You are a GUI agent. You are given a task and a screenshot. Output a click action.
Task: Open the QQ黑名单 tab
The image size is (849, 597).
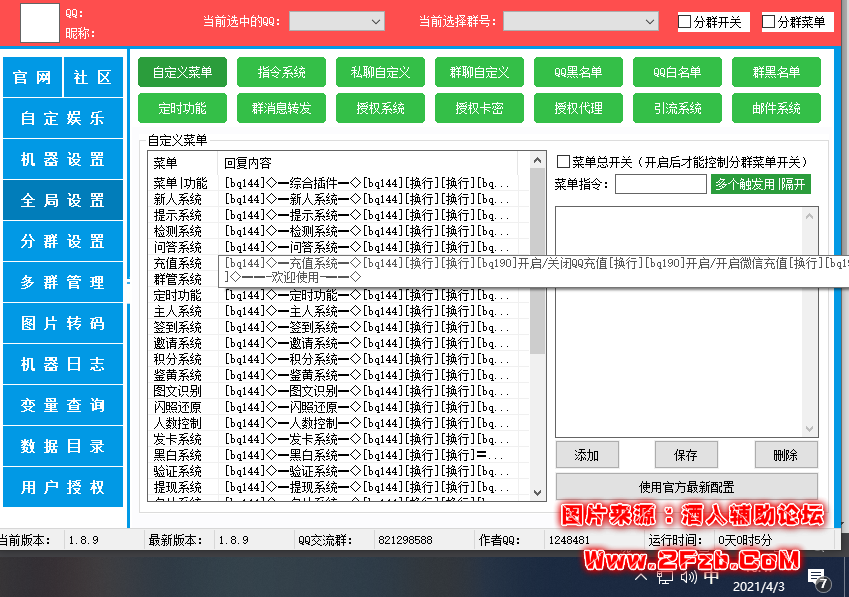[582, 72]
